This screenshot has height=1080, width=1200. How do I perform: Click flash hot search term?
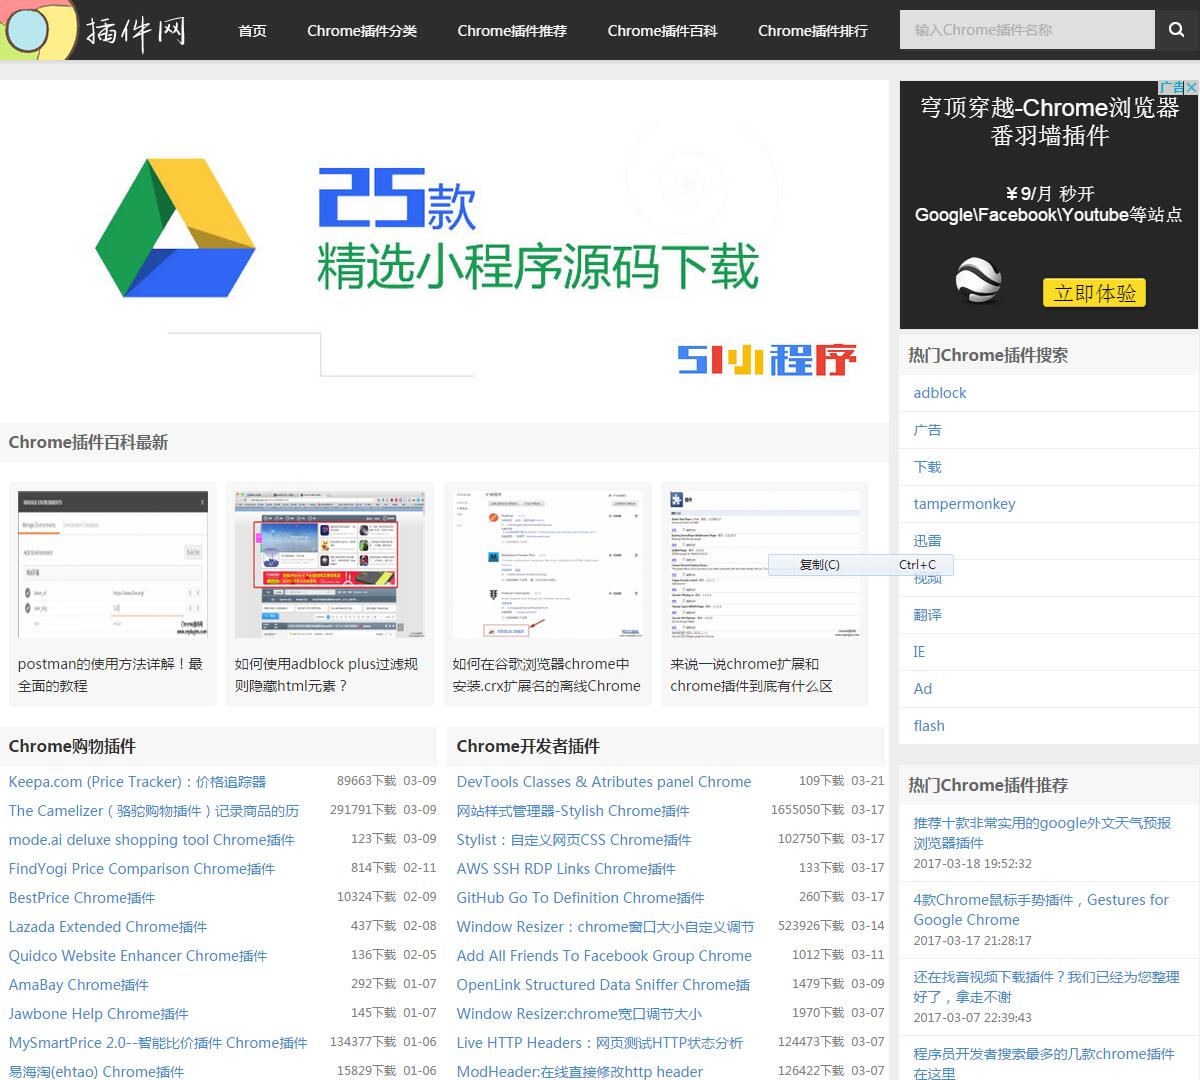tap(929, 726)
